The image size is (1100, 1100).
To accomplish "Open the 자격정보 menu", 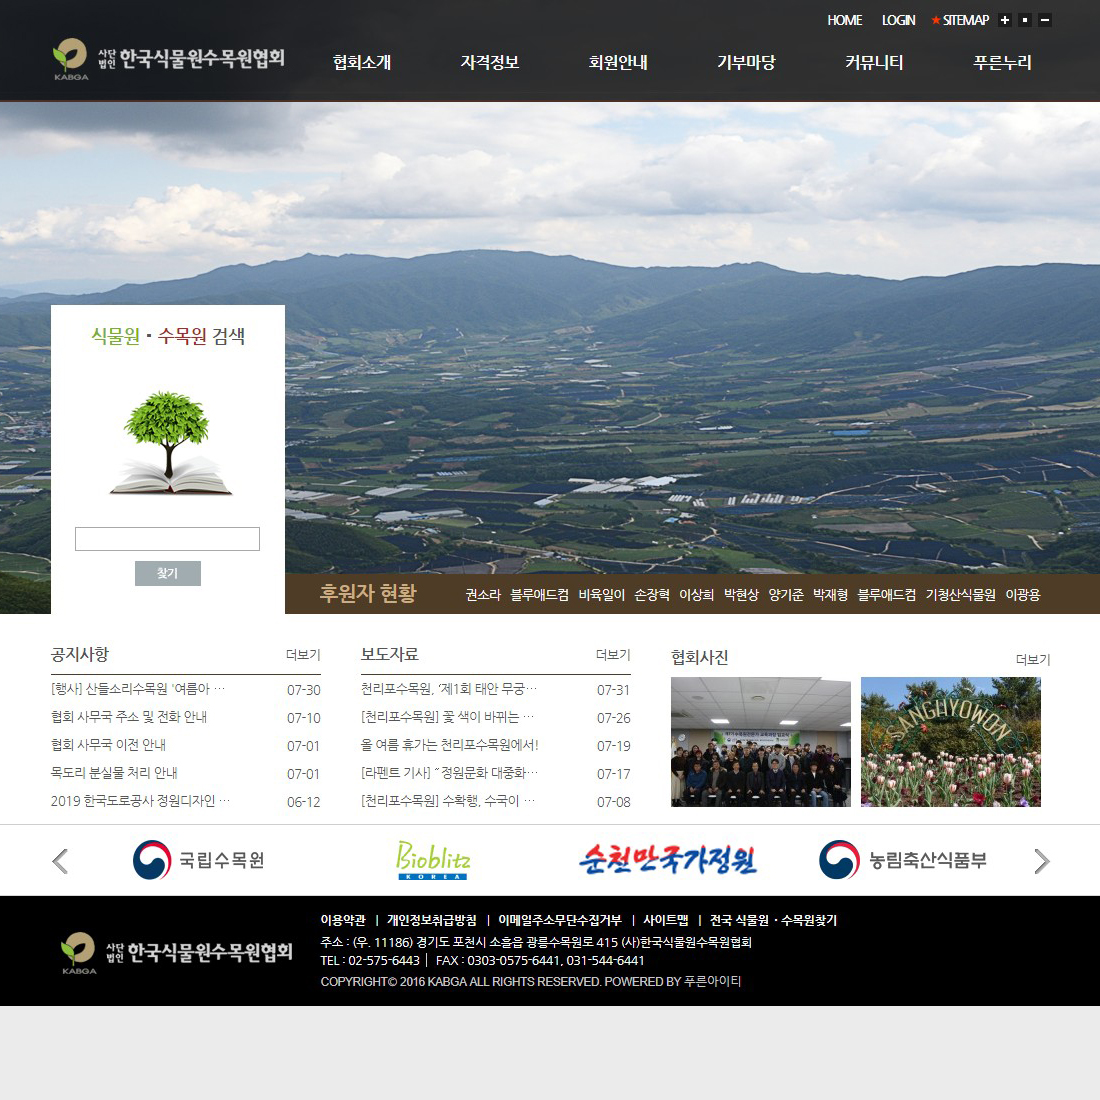I will (x=490, y=62).
